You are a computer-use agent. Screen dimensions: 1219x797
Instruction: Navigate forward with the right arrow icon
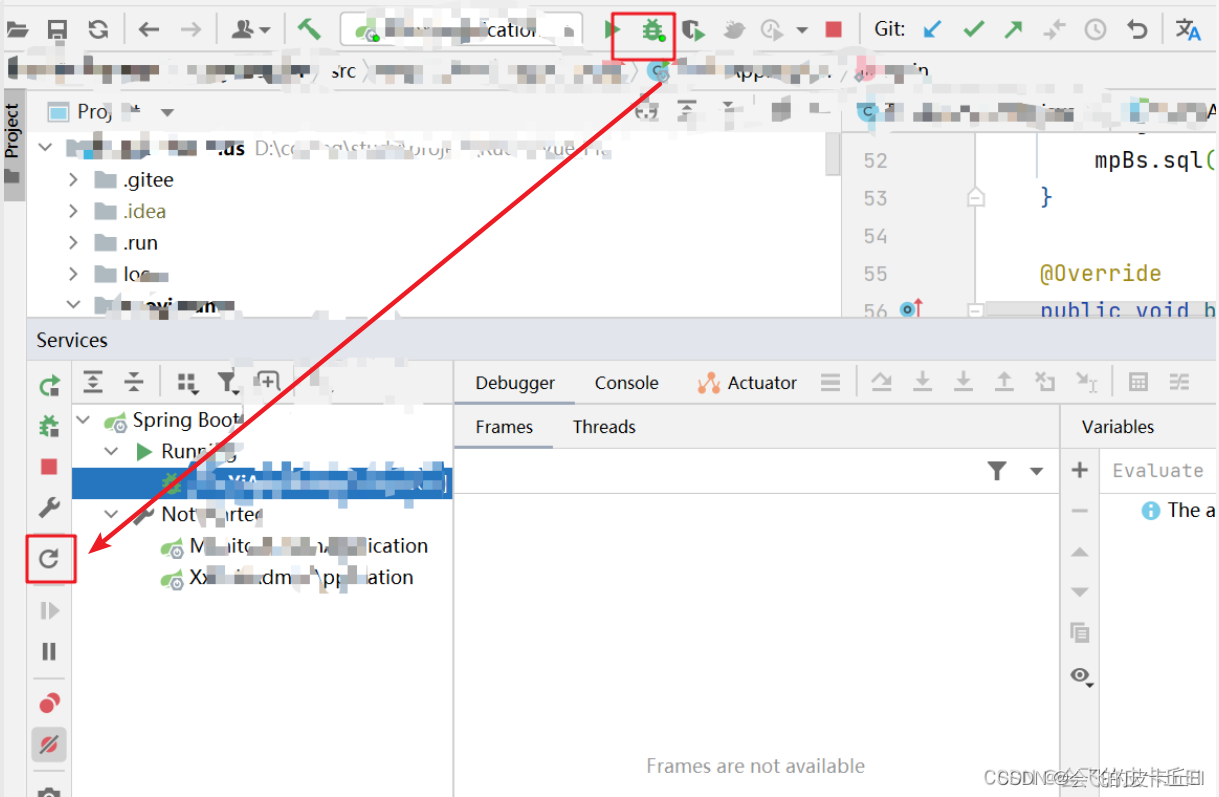coord(191,30)
